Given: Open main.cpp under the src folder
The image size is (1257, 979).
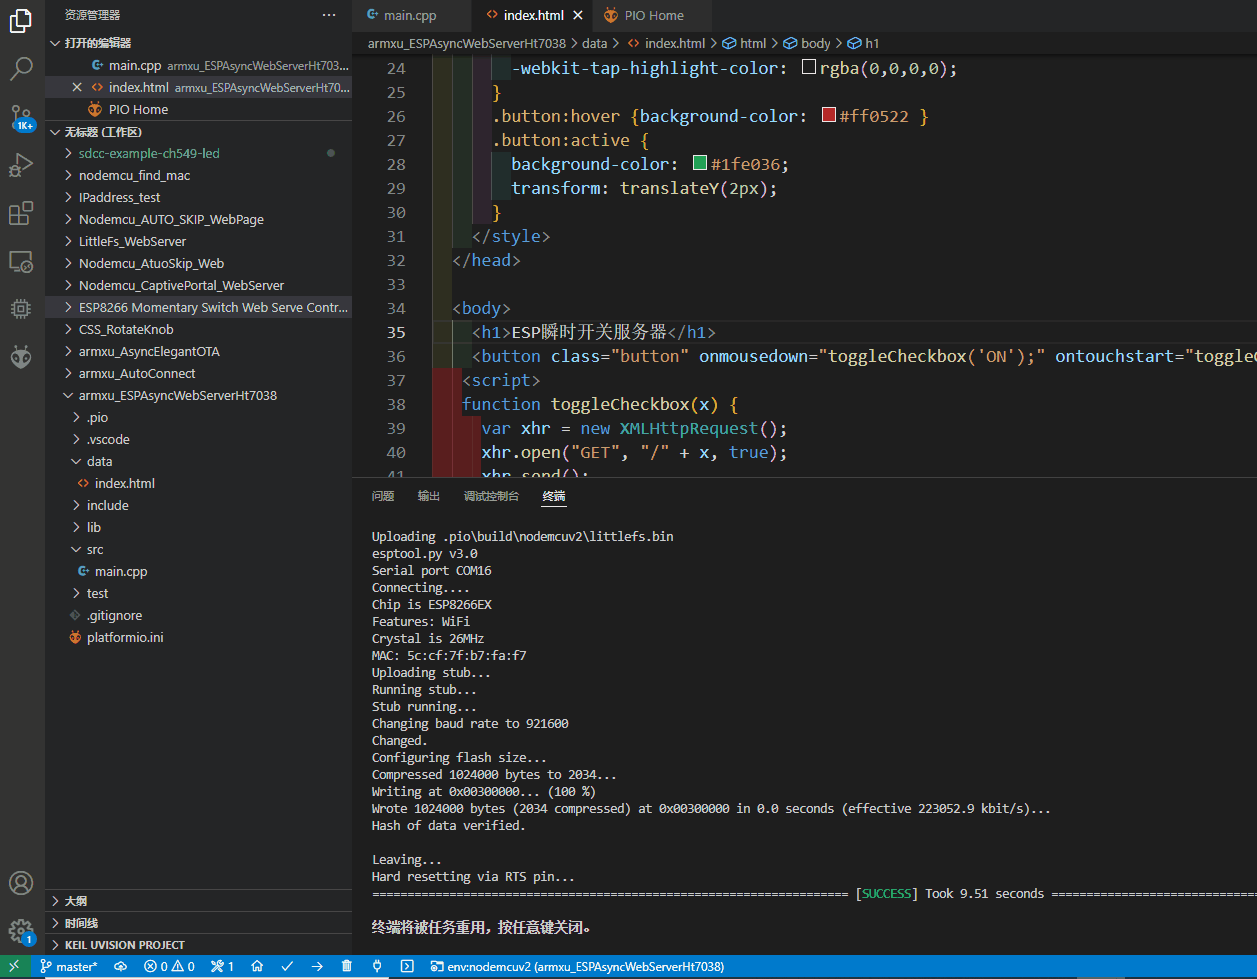Looking at the screenshot, I should click(x=198, y=571).
